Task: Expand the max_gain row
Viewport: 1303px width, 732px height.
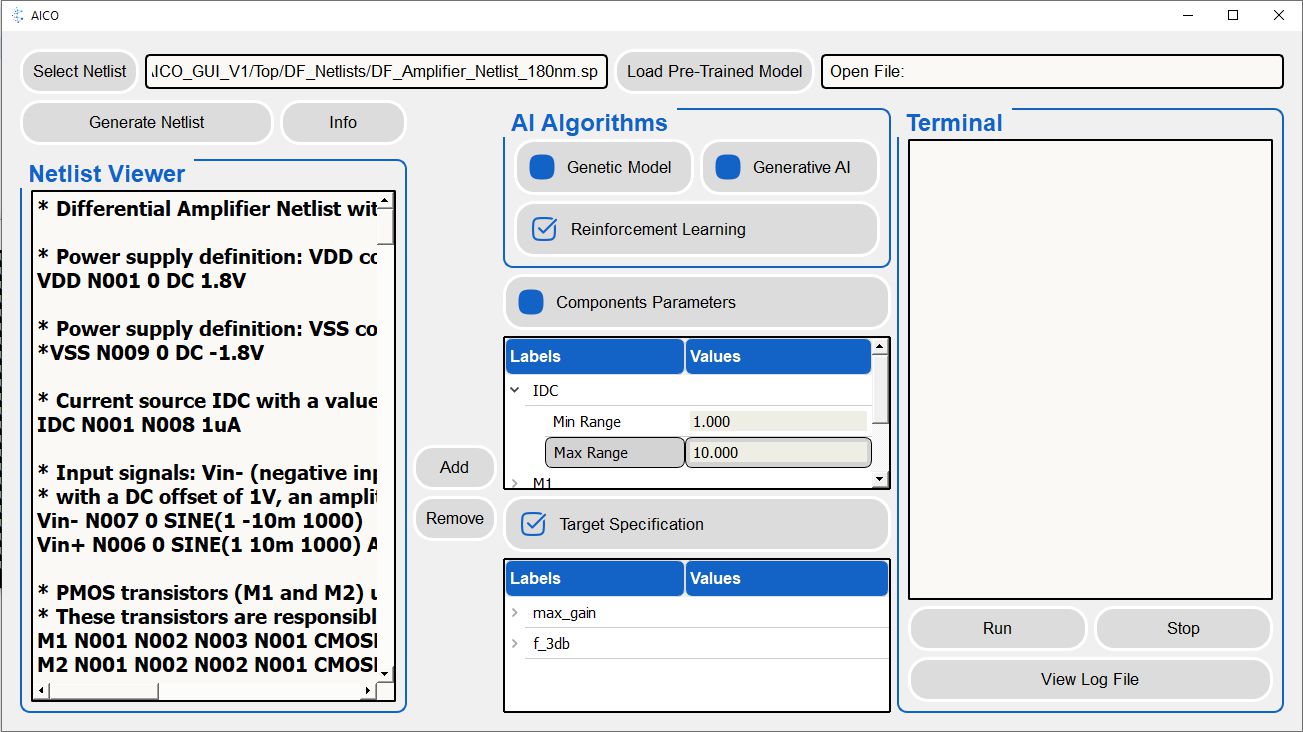Action: pyautogui.click(x=515, y=613)
